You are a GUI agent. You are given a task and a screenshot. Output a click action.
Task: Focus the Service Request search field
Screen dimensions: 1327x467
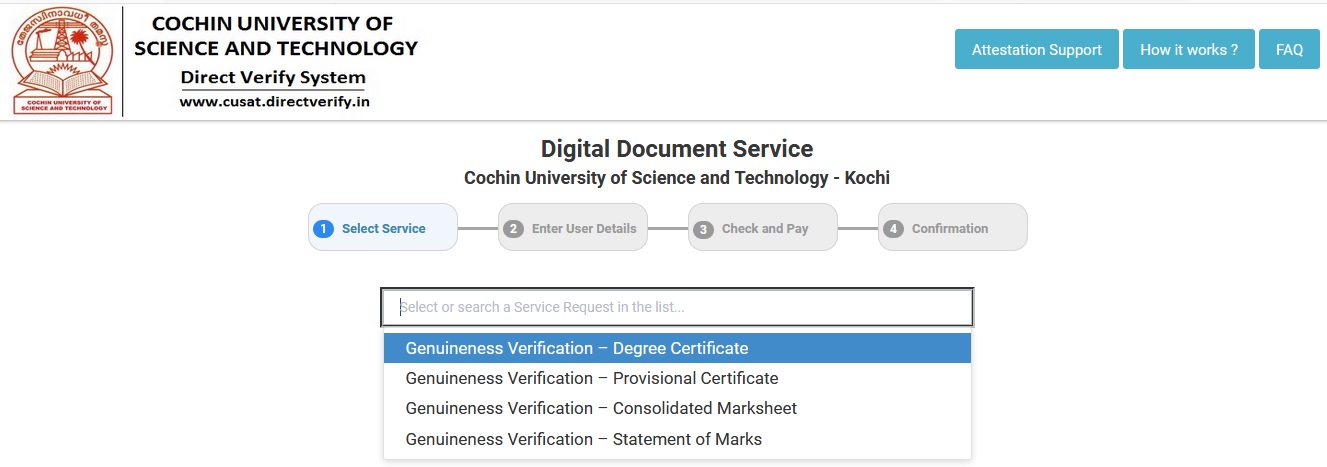pyautogui.click(x=677, y=307)
